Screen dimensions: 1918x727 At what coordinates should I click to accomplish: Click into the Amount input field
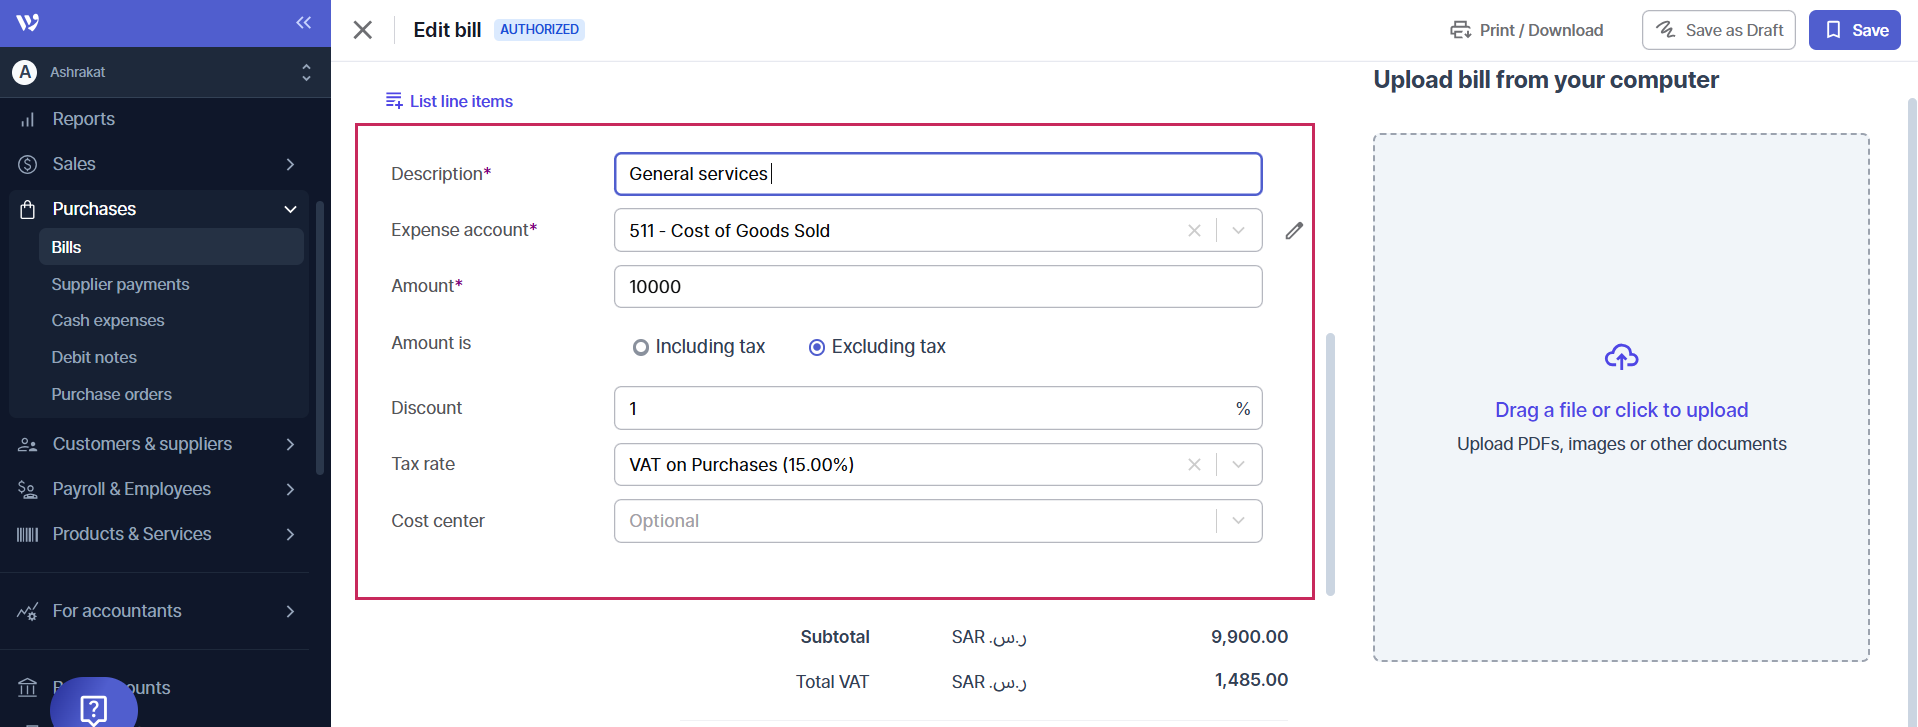pyautogui.click(x=937, y=287)
